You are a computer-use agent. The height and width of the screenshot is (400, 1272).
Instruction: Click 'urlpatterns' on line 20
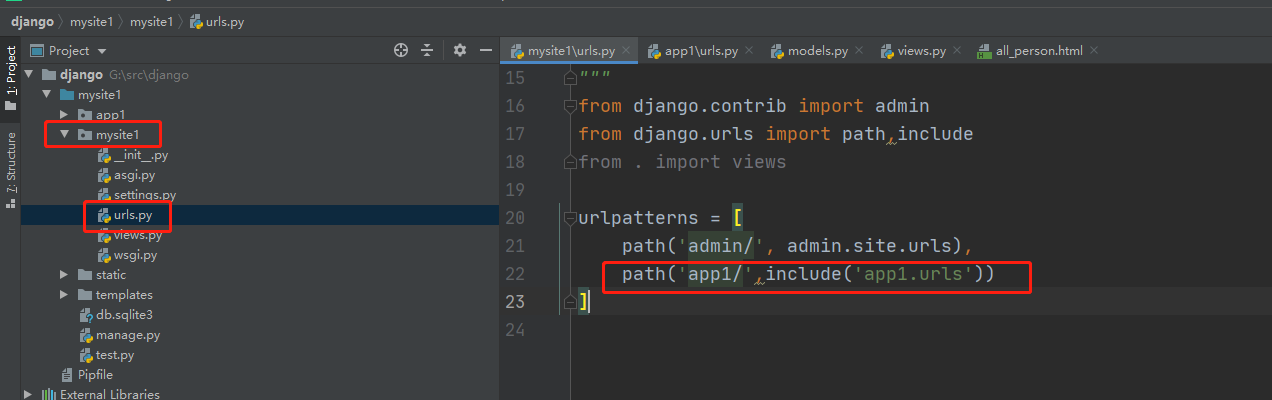point(638,218)
